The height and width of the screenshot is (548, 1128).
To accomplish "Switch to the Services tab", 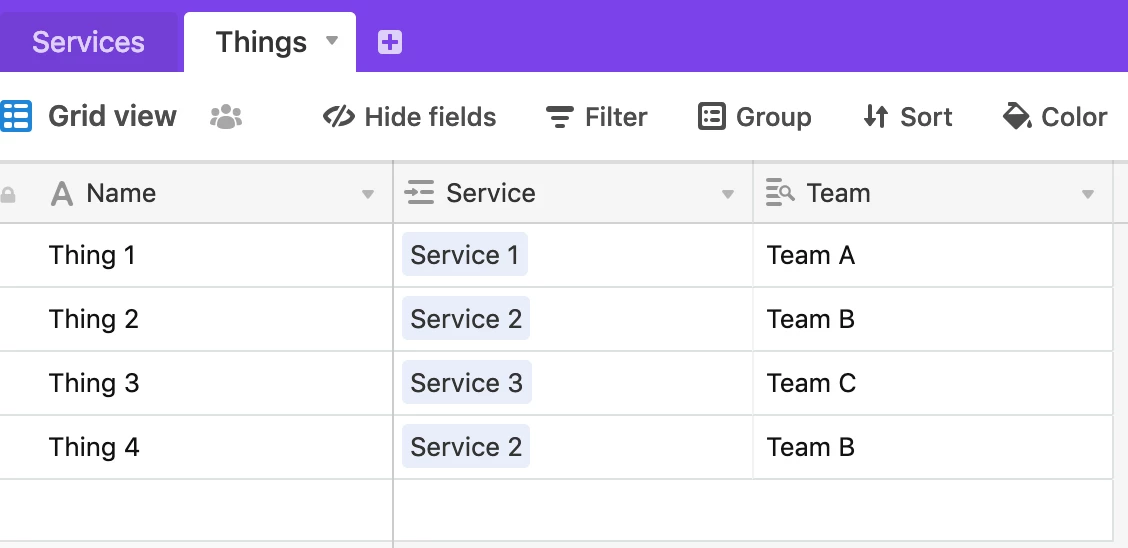I will 88,42.
